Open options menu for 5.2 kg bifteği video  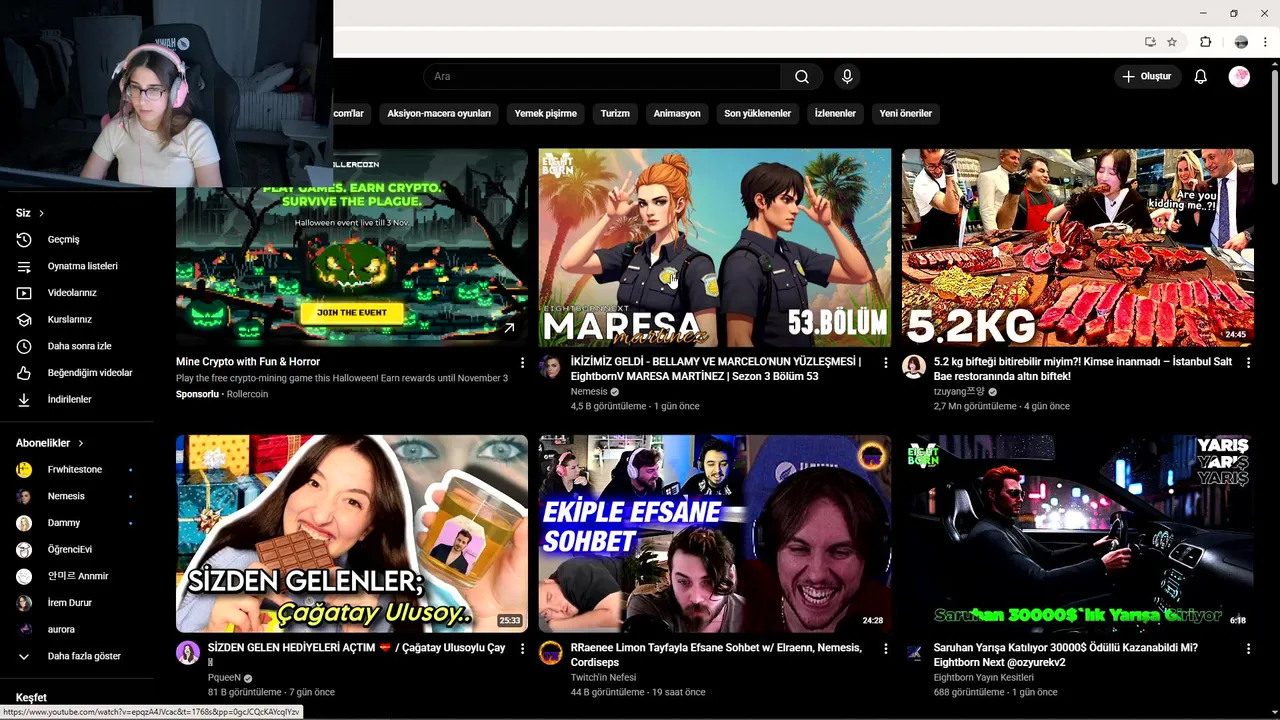click(1248, 363)
